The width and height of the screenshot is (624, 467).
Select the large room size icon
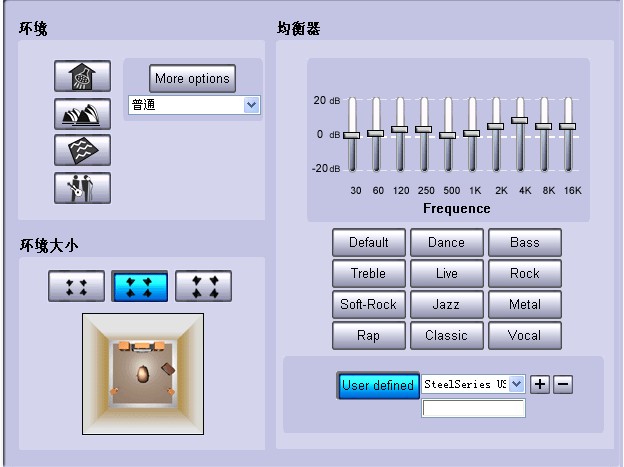pyautogui.click(x=203, y=287)
